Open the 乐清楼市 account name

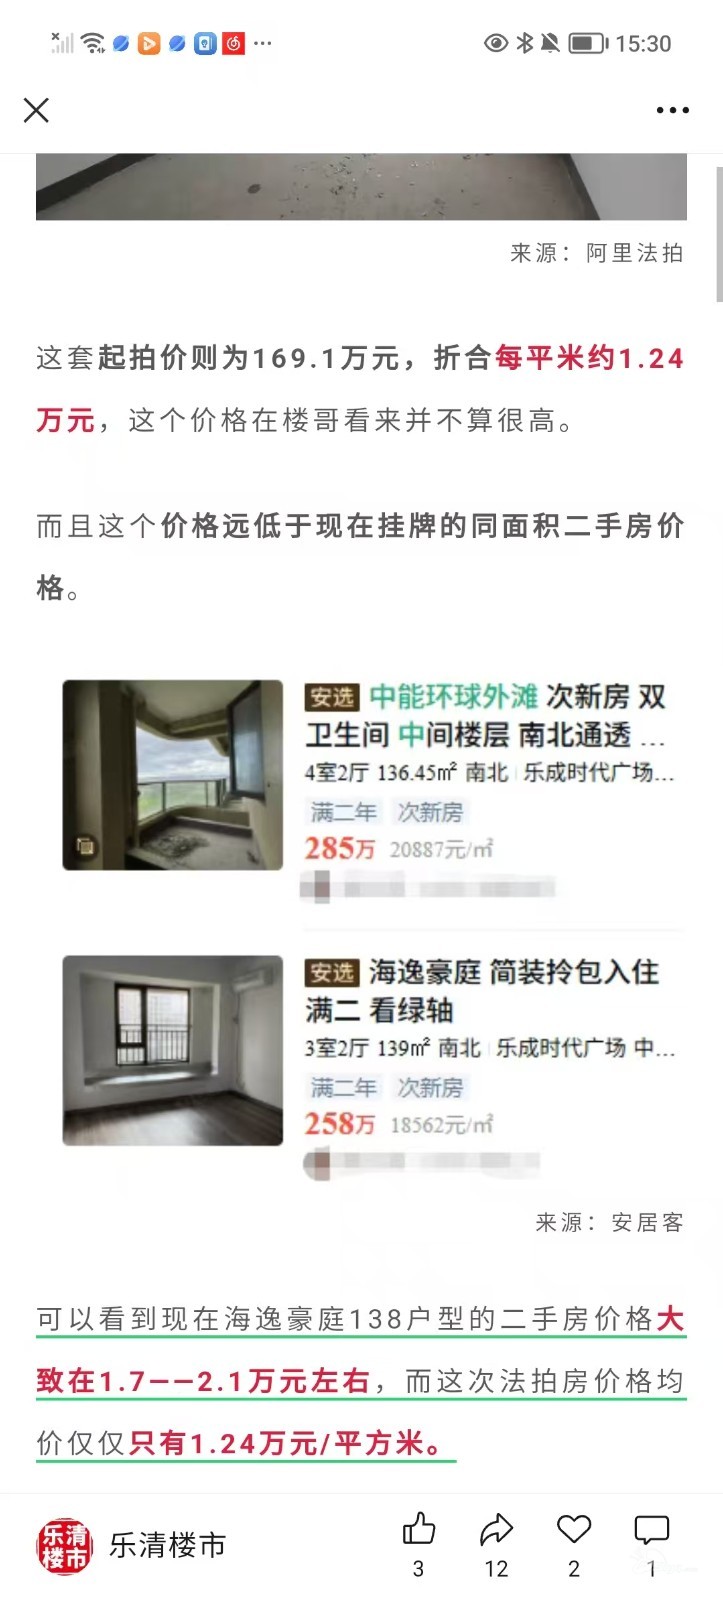pos(168,1546)
